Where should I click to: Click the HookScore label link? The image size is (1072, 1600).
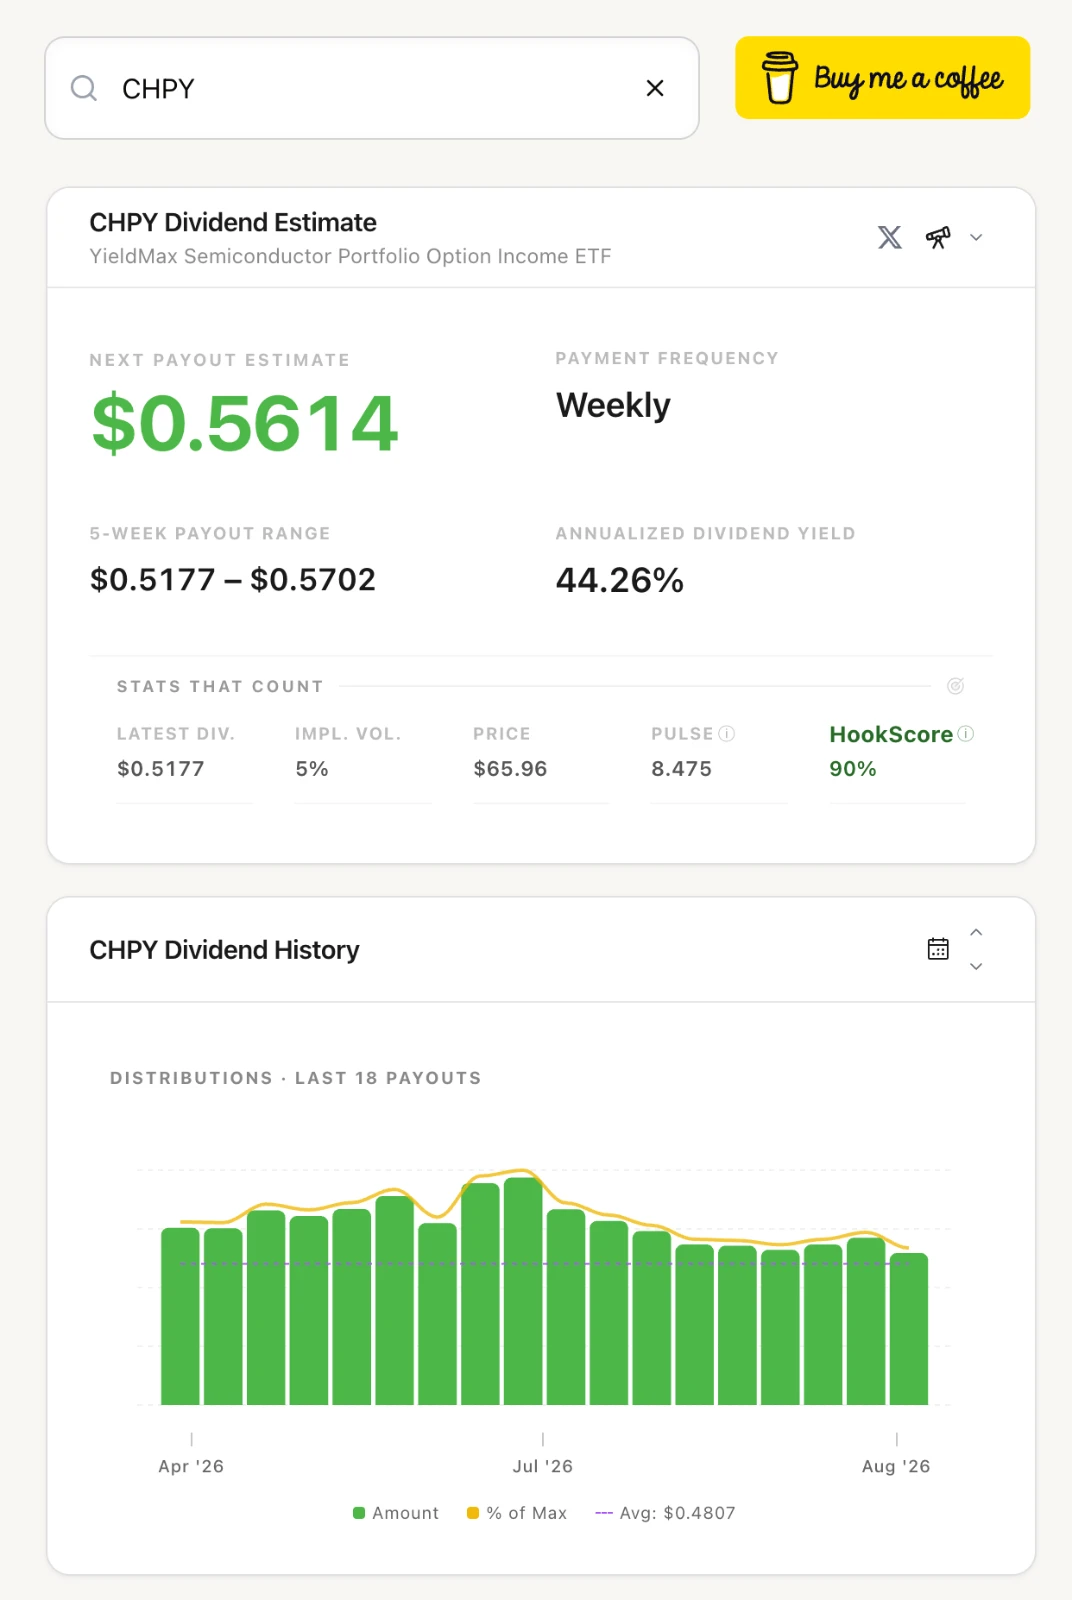(891, 734)
